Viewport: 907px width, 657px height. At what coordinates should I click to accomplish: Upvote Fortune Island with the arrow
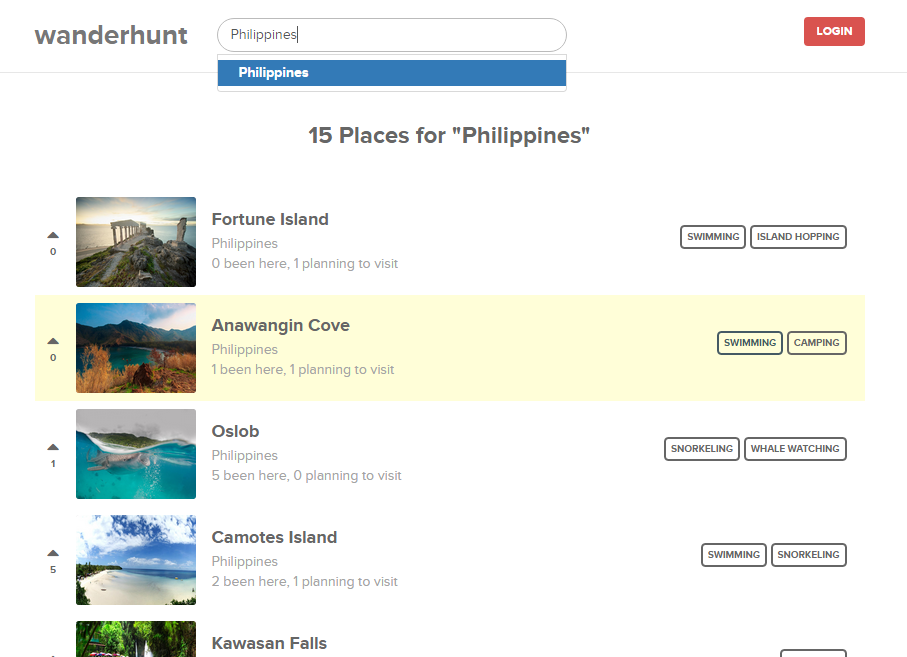point(53,235)
